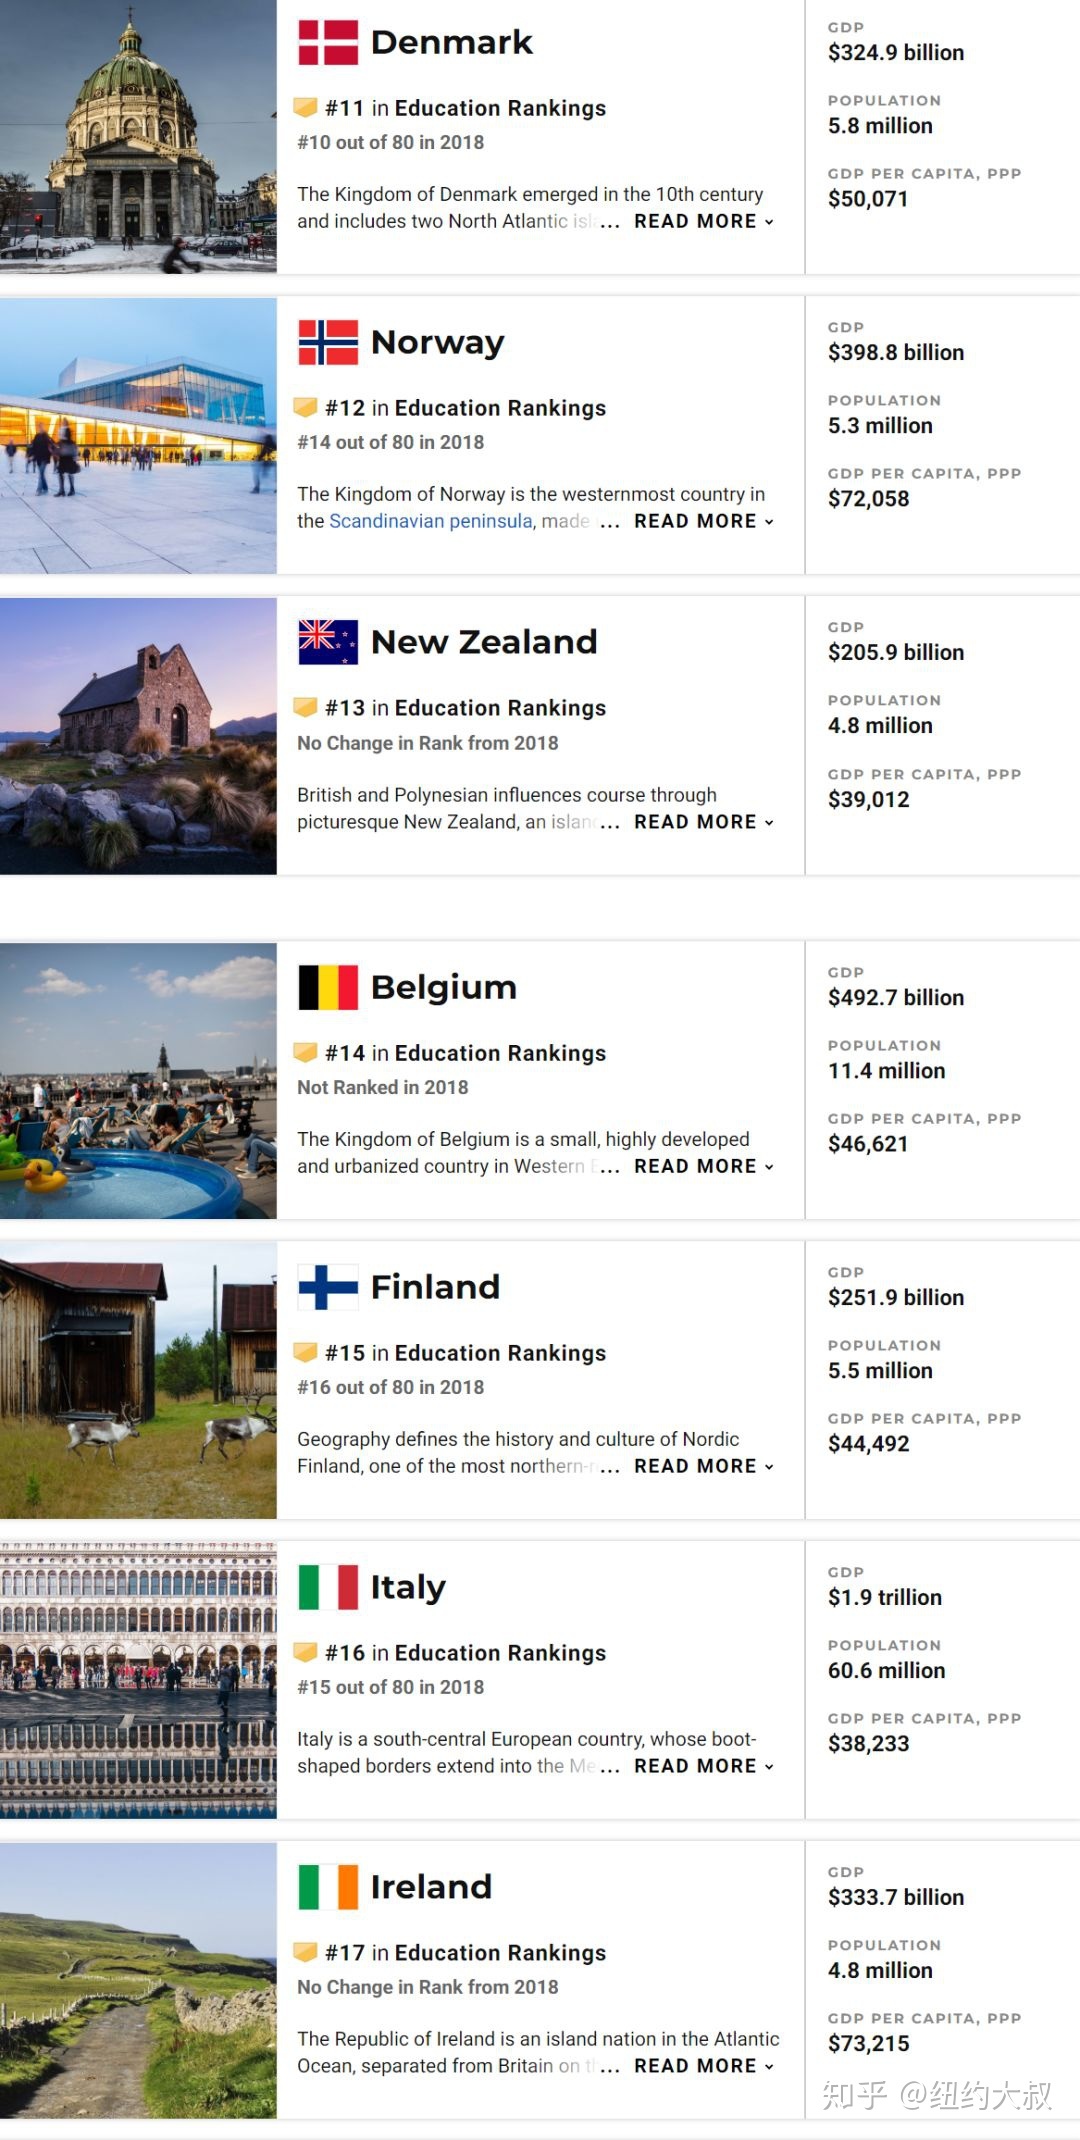
Task: Expand READ MORE for Belgium
Action: point(703,1166)
